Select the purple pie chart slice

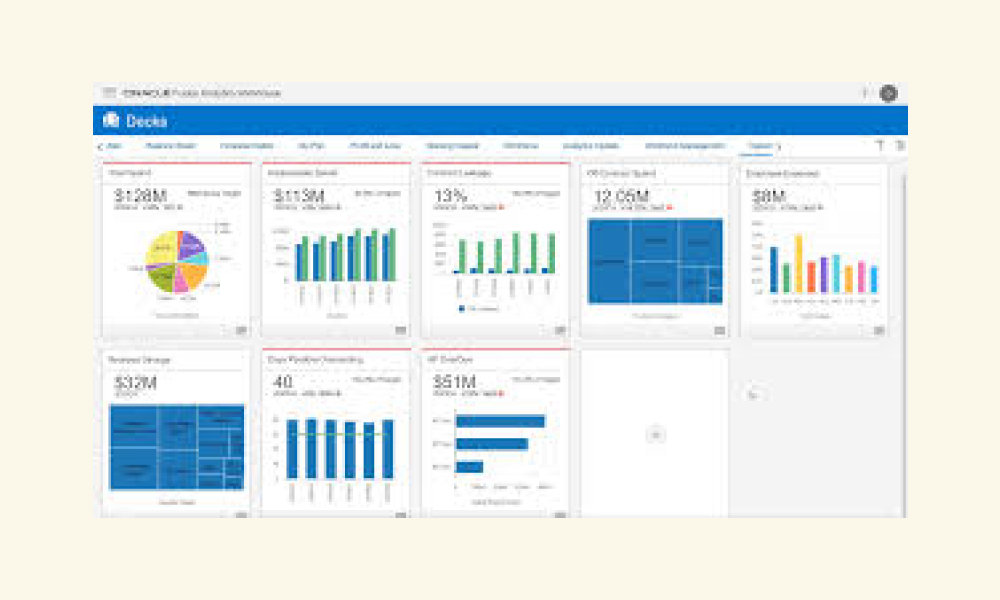[x=191, y=244]
